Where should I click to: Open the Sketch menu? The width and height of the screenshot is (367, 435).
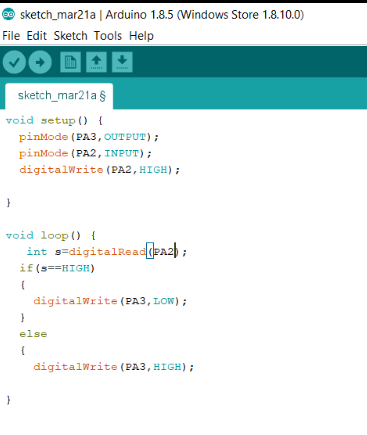tap(70, 36)
